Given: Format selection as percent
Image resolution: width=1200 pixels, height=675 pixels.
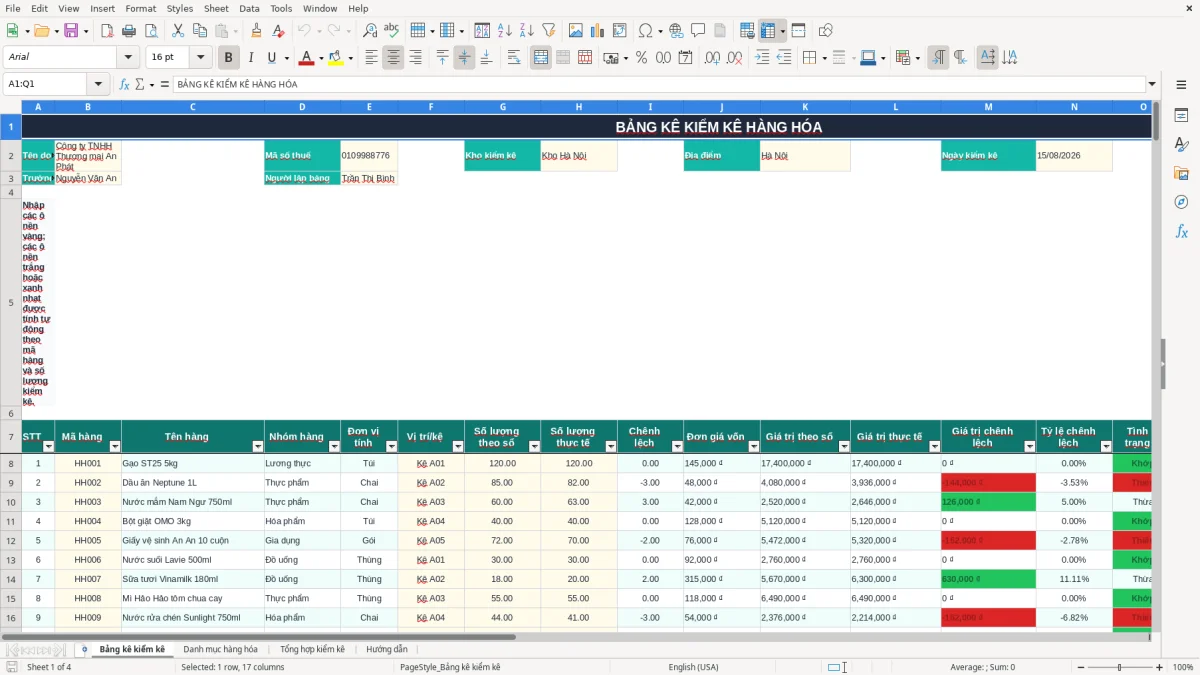Looking at the screenshot, I should (x=641, y=58).
